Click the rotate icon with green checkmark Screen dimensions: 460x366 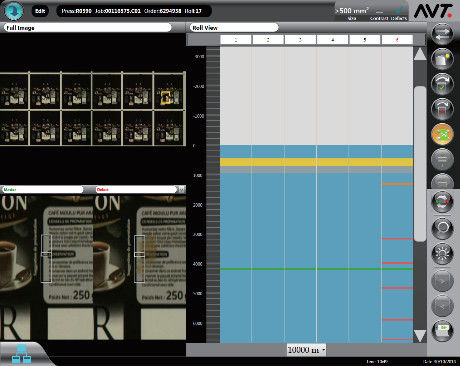(442, 84)
